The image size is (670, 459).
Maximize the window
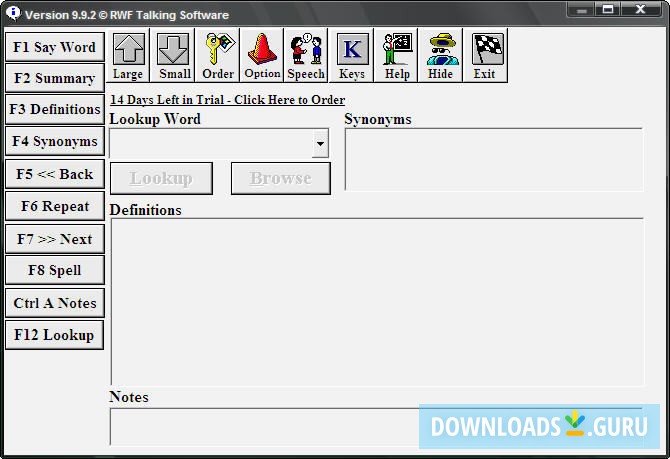point(608,10)
